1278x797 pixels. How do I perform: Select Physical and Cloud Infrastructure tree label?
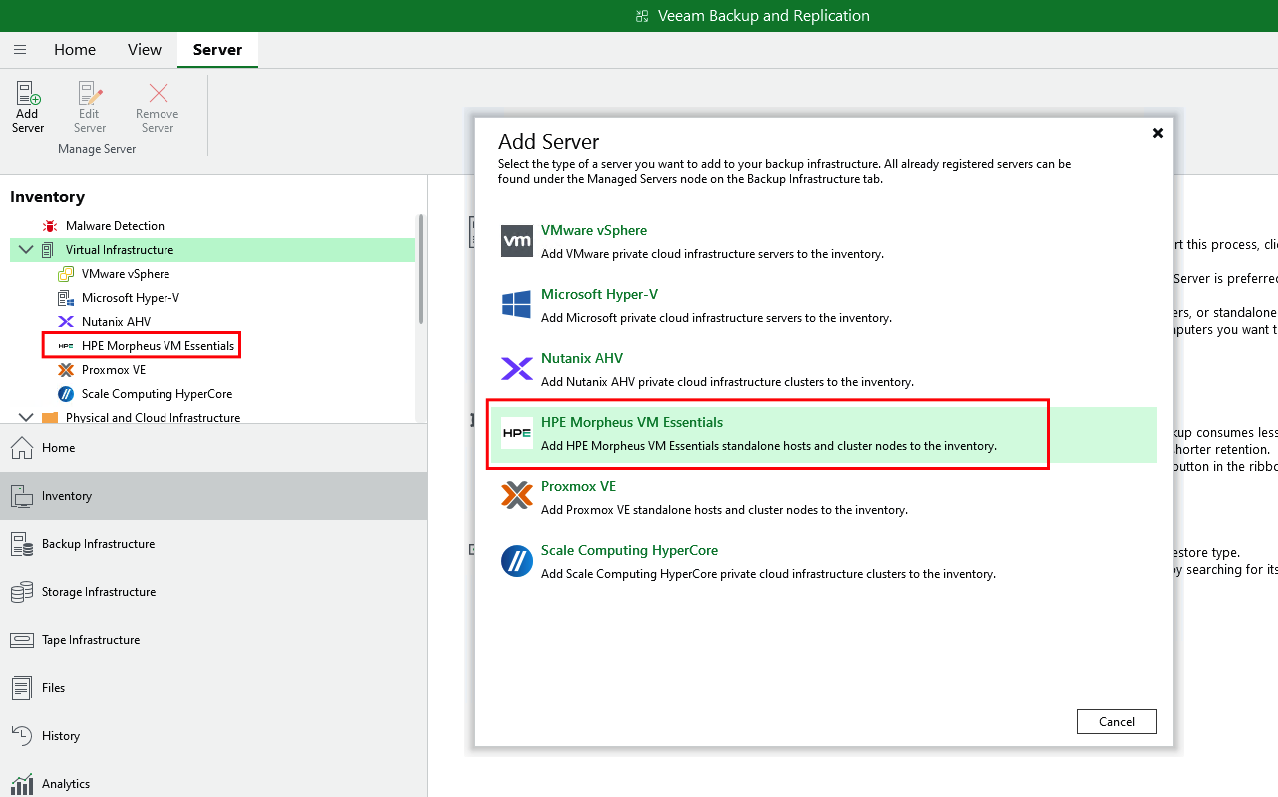coord(153,418)
